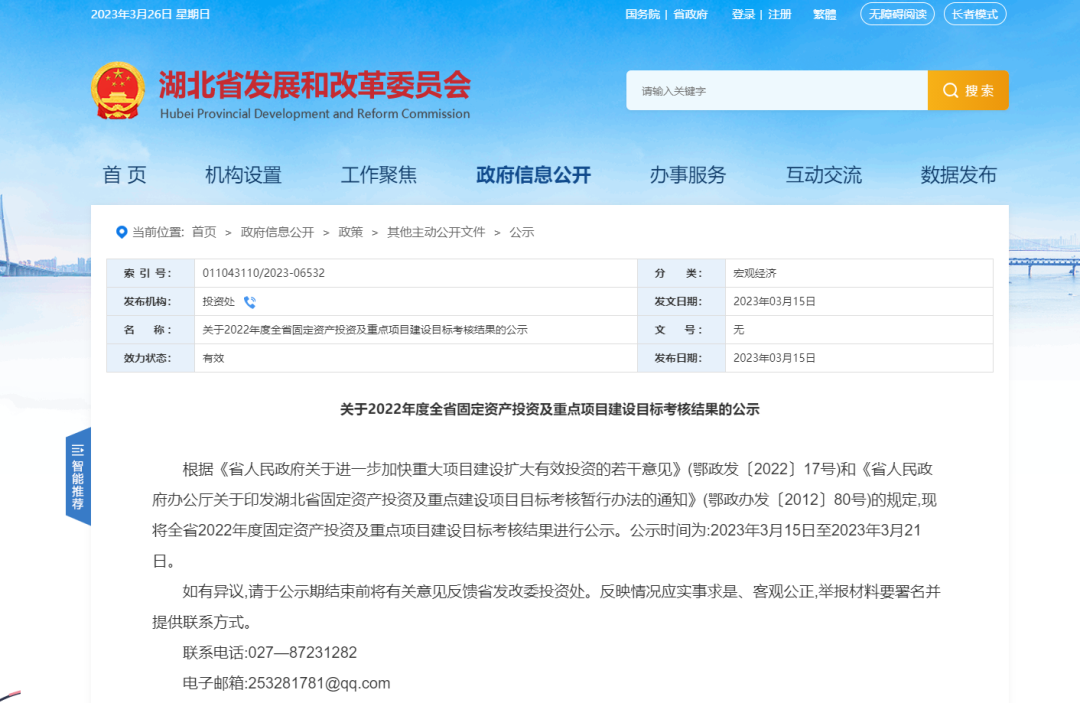Open the 办事服务 menu
The width and height of the screenshot is (1080, 703).
pos(685,174)
